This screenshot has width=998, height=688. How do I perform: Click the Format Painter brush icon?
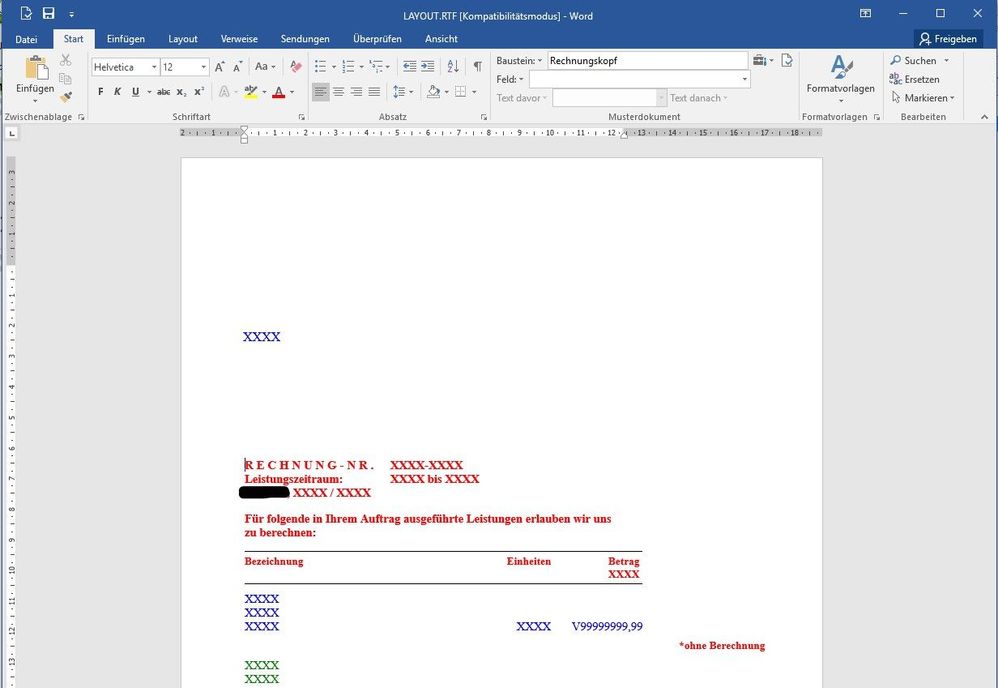pyautogui.click(x=66, y=97)
